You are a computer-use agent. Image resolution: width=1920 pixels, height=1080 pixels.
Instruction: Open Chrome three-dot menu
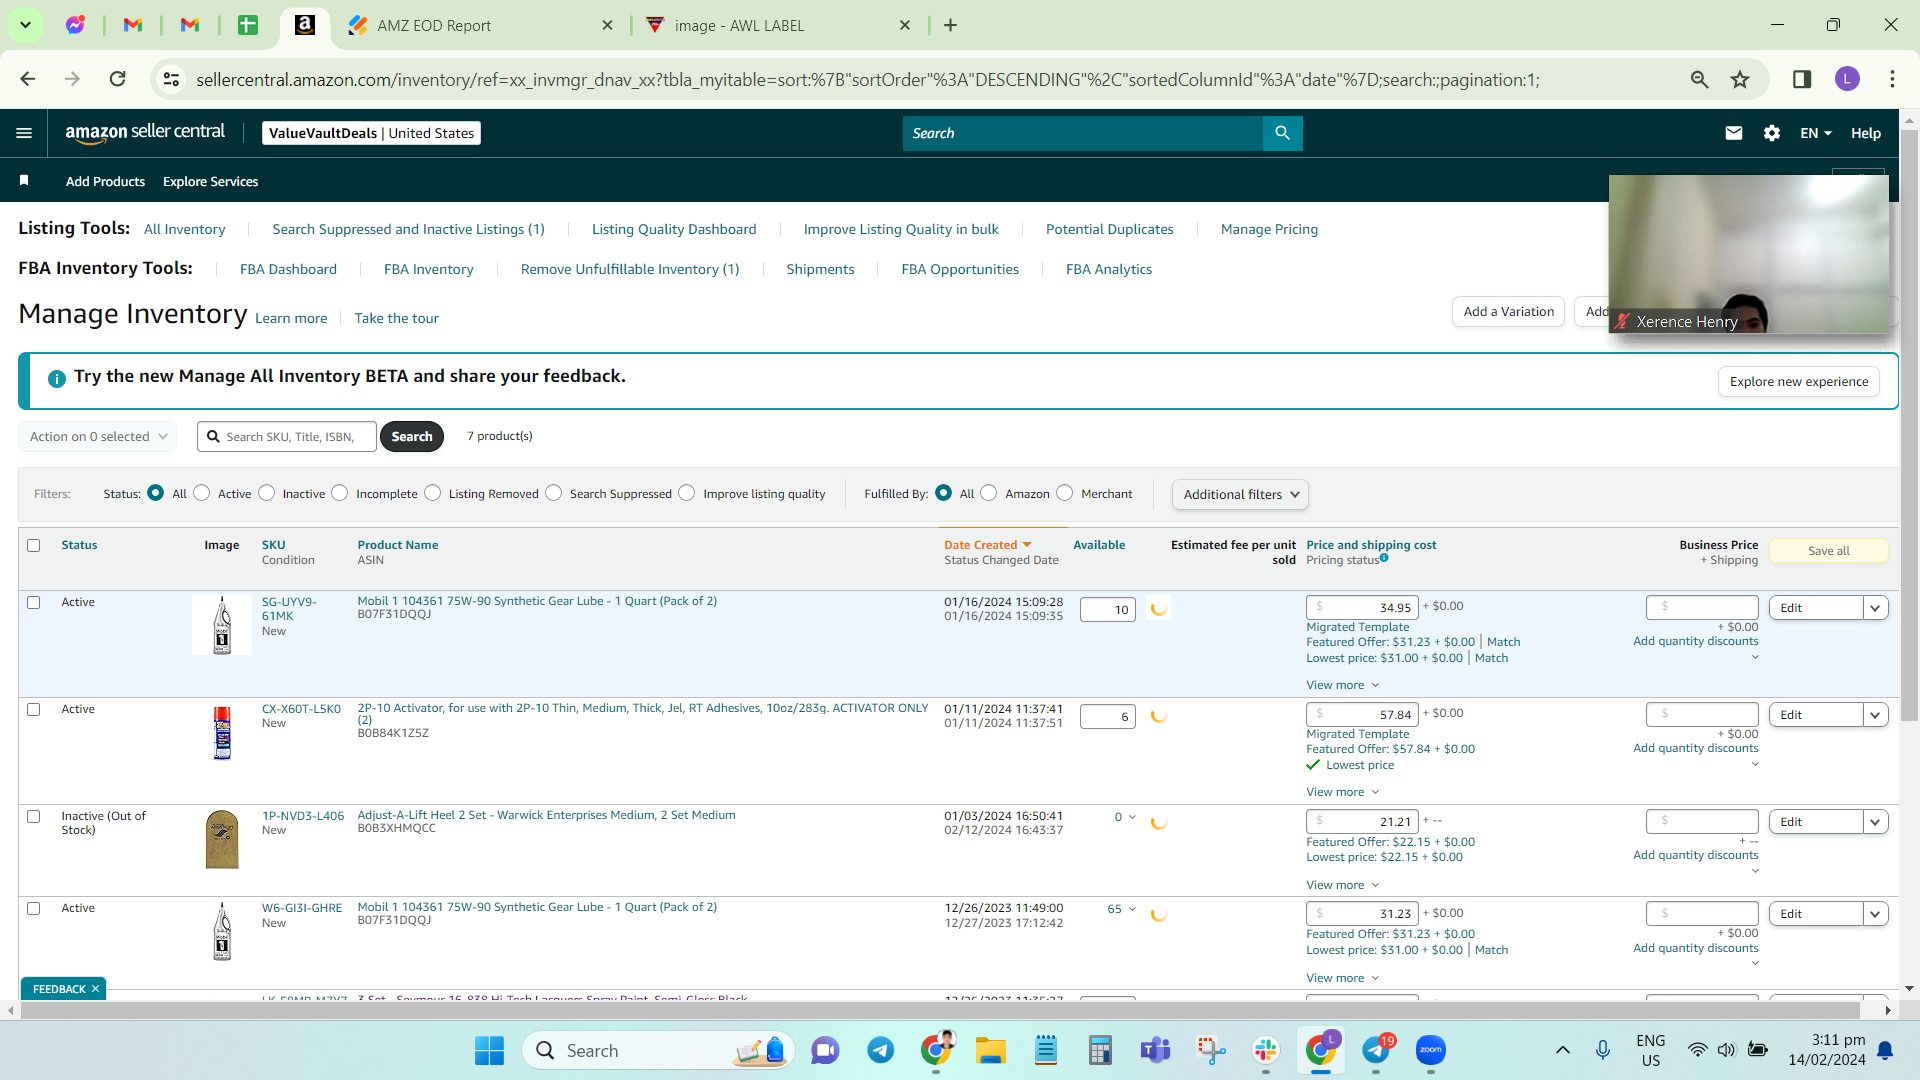point(1892,79)
